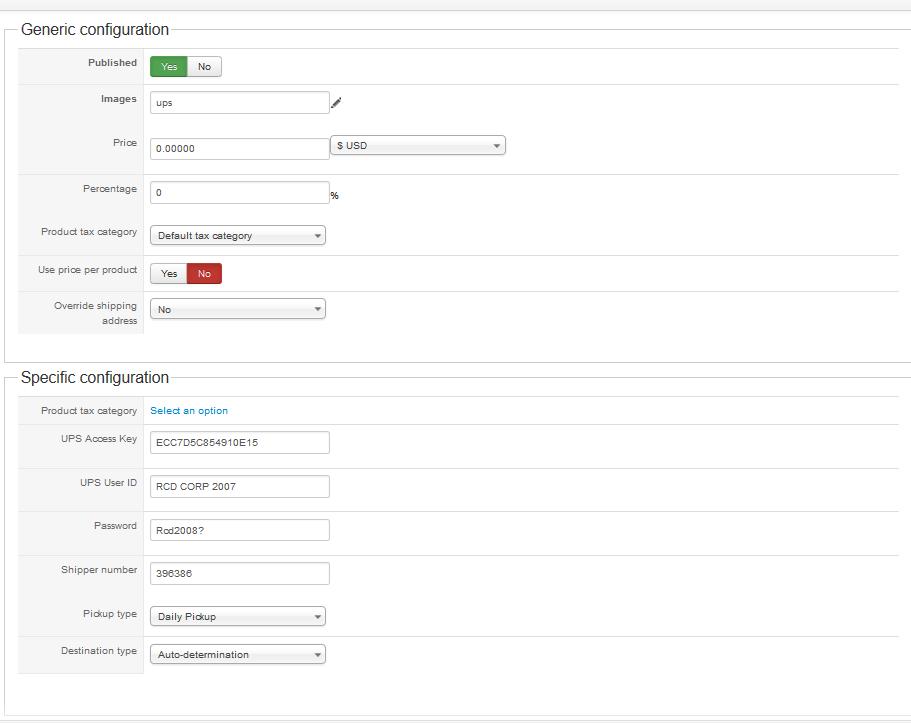The height and width of the screenshot is (723, 911).
Task: Click the Images field containing ups
Action: pyautogui.click(x=239, y=103)
